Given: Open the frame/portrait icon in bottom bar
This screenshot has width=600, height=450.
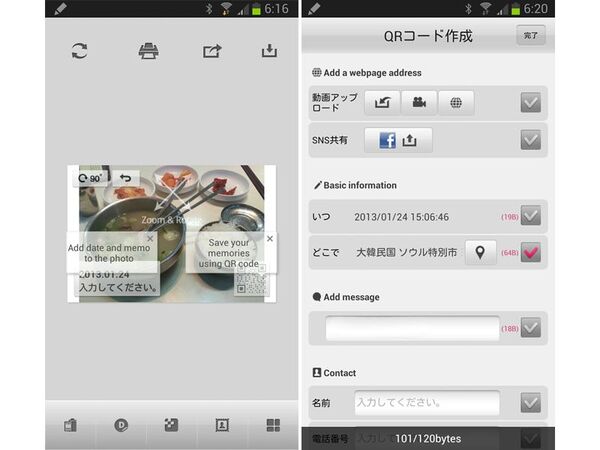Looking at the screenshot, I should 222,425.
